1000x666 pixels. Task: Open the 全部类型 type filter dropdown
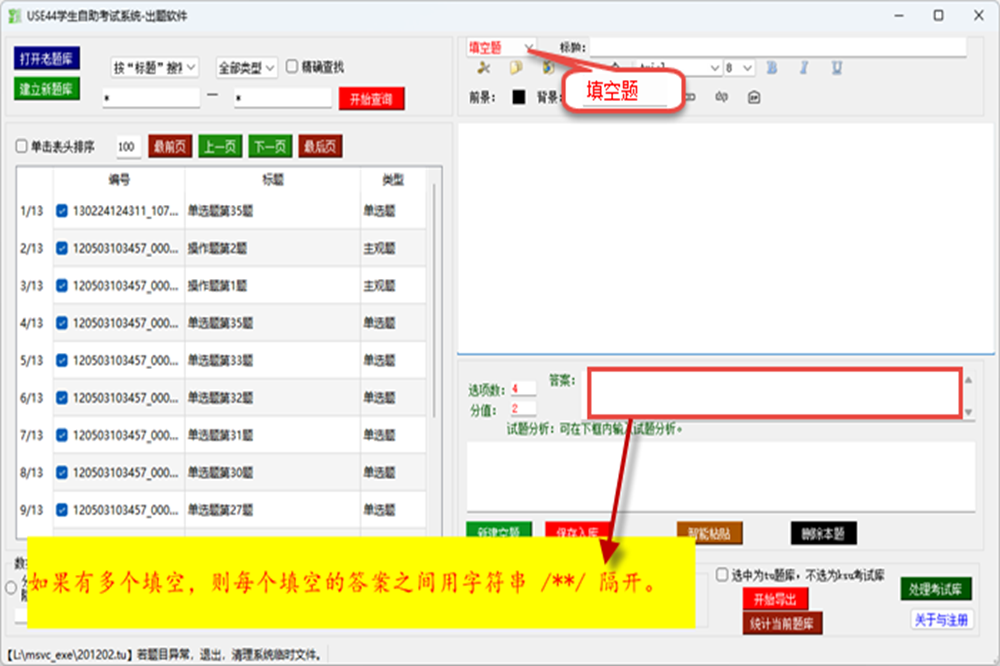pos(246,67)
